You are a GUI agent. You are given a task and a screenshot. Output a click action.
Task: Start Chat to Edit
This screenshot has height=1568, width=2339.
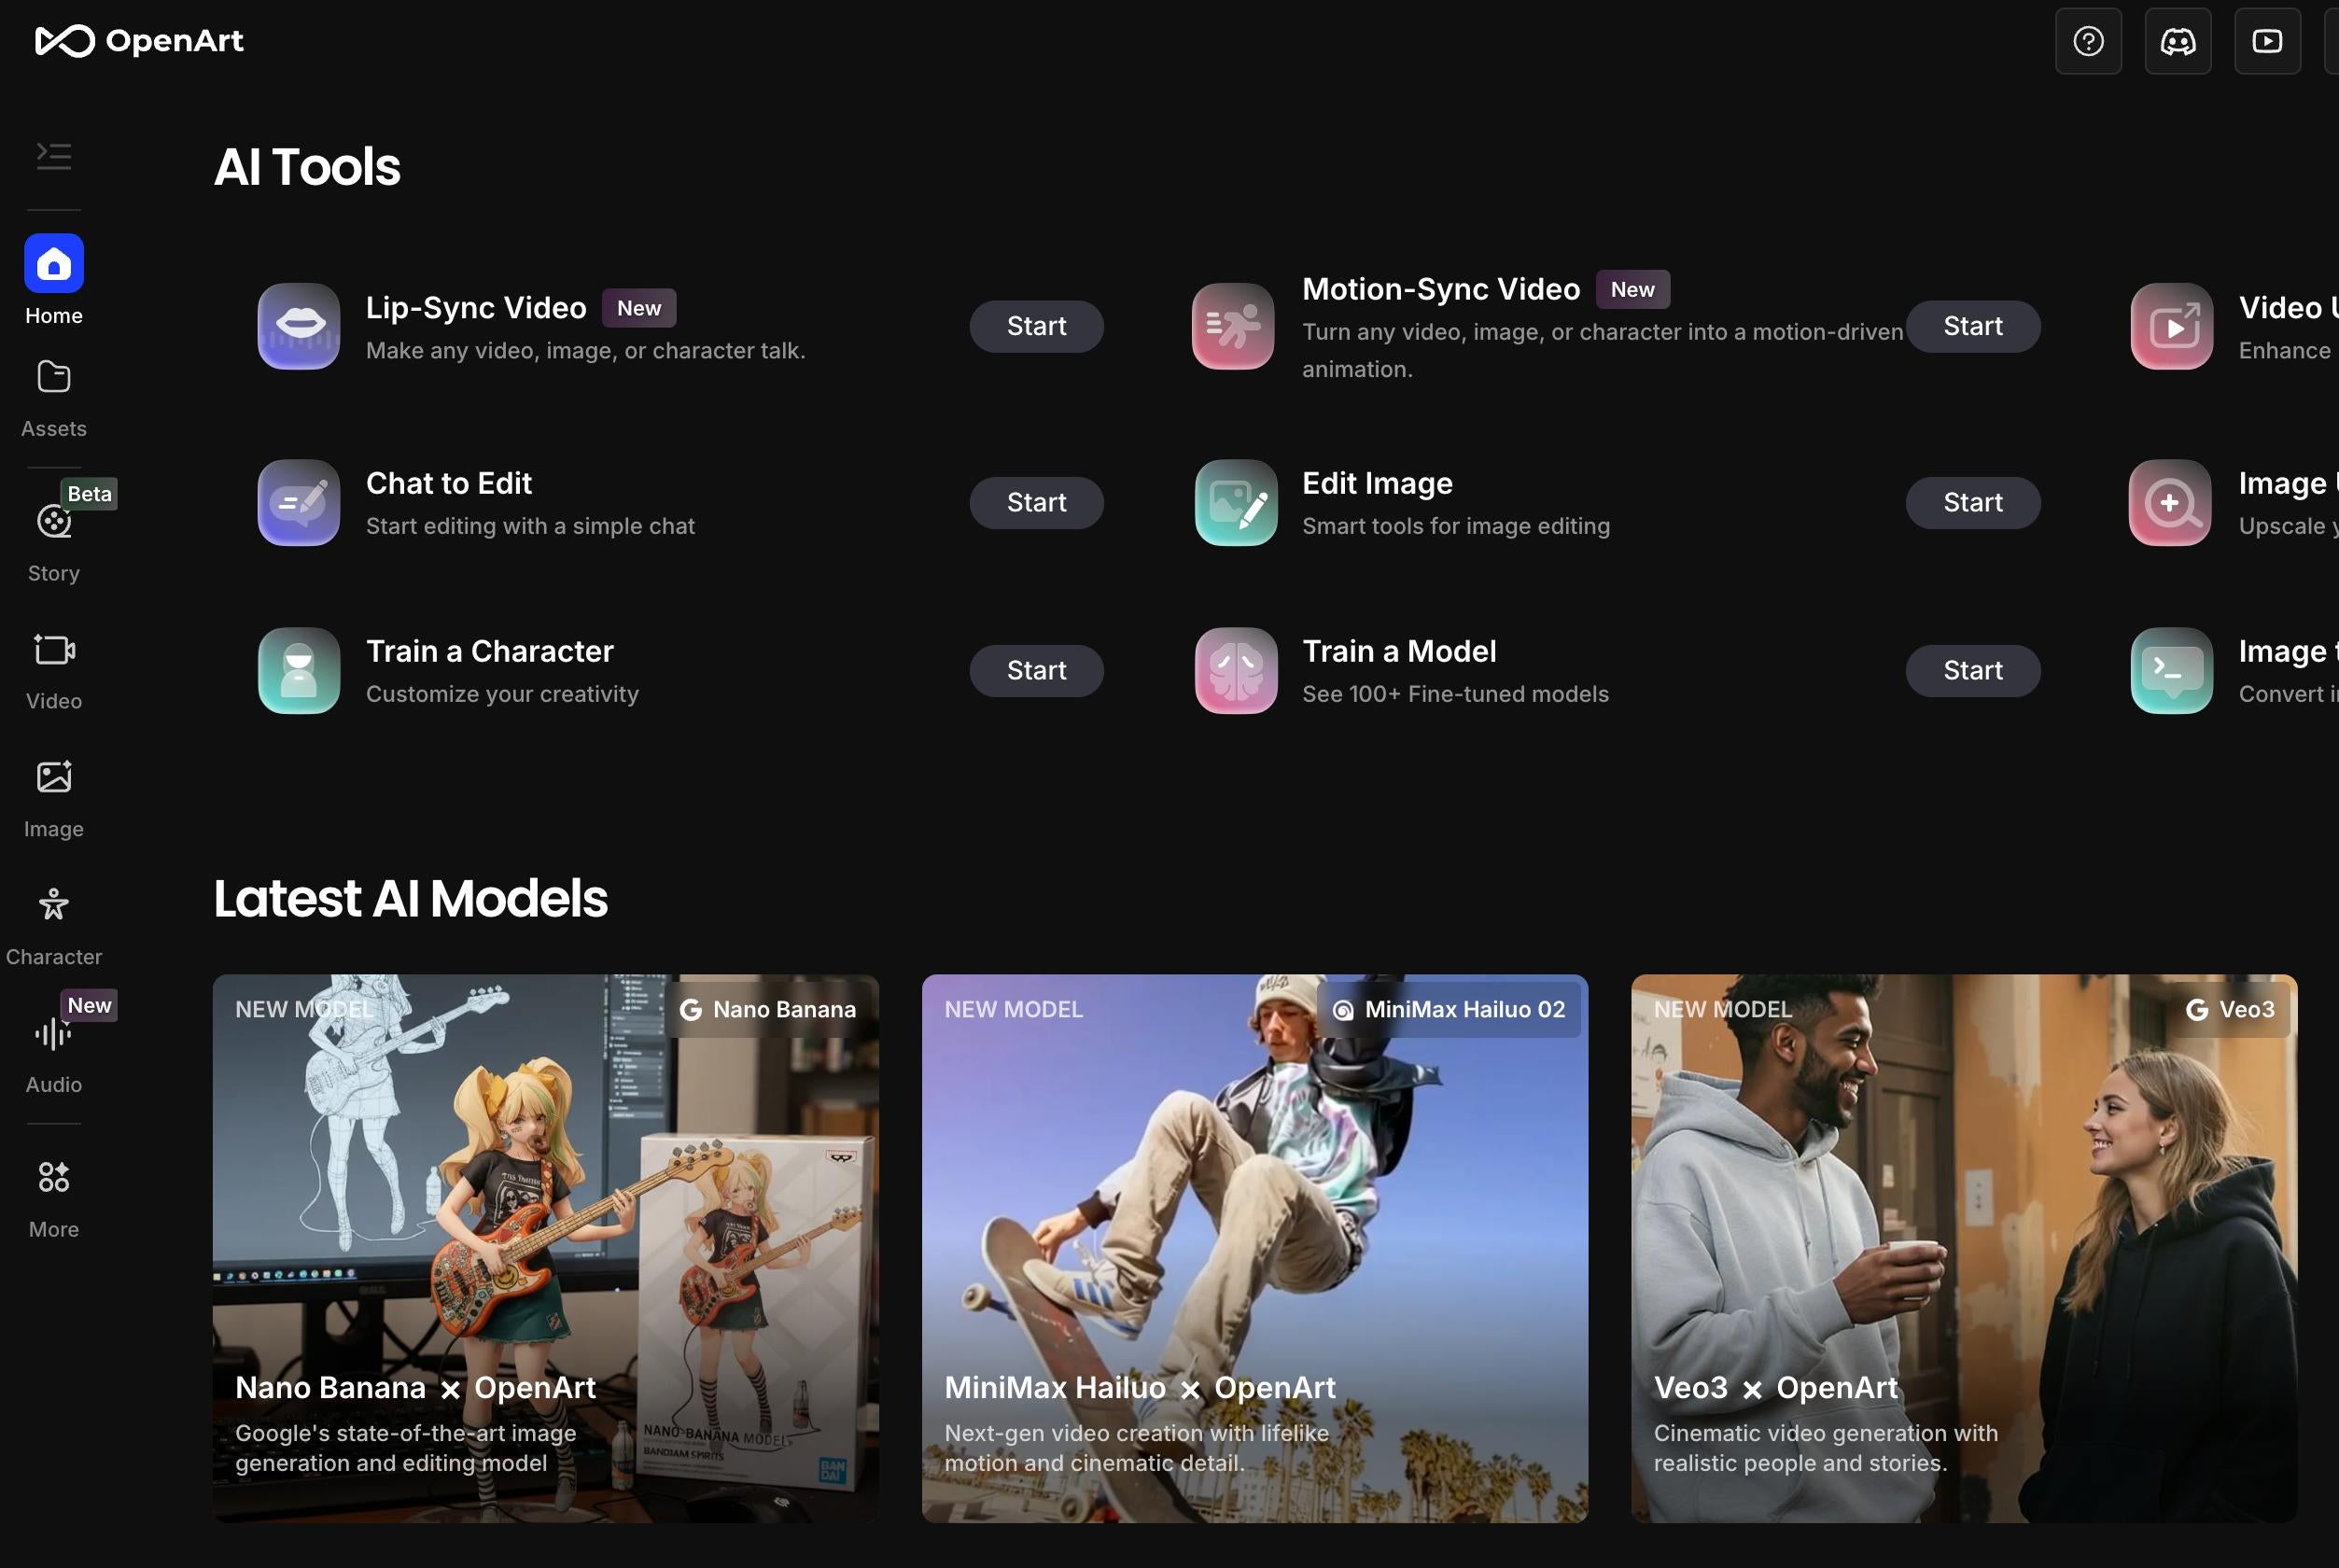pos(1036,502)
